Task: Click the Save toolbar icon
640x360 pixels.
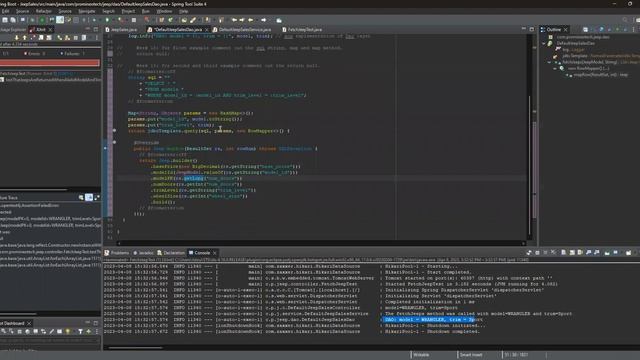Action: 5,20
